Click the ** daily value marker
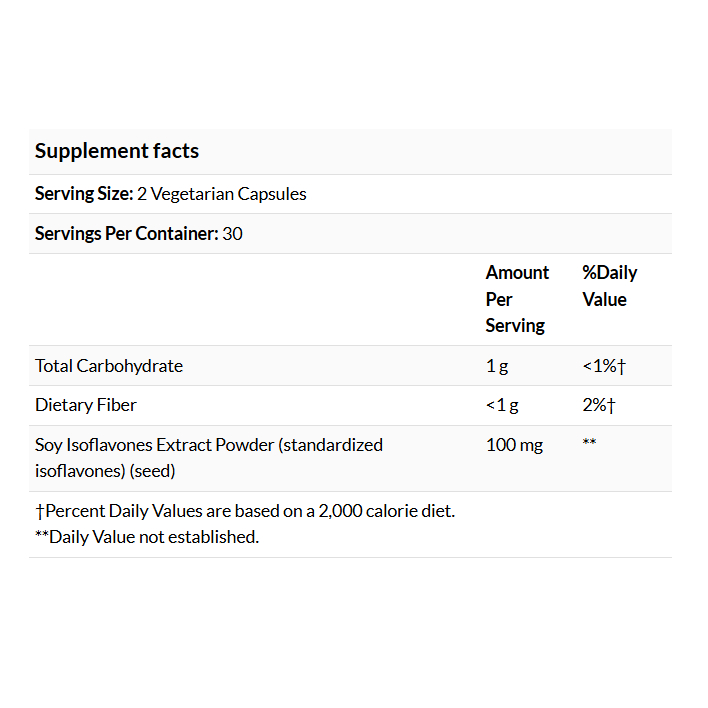Image resolution: width=708 pixels, height=708 pixels. 589,442
